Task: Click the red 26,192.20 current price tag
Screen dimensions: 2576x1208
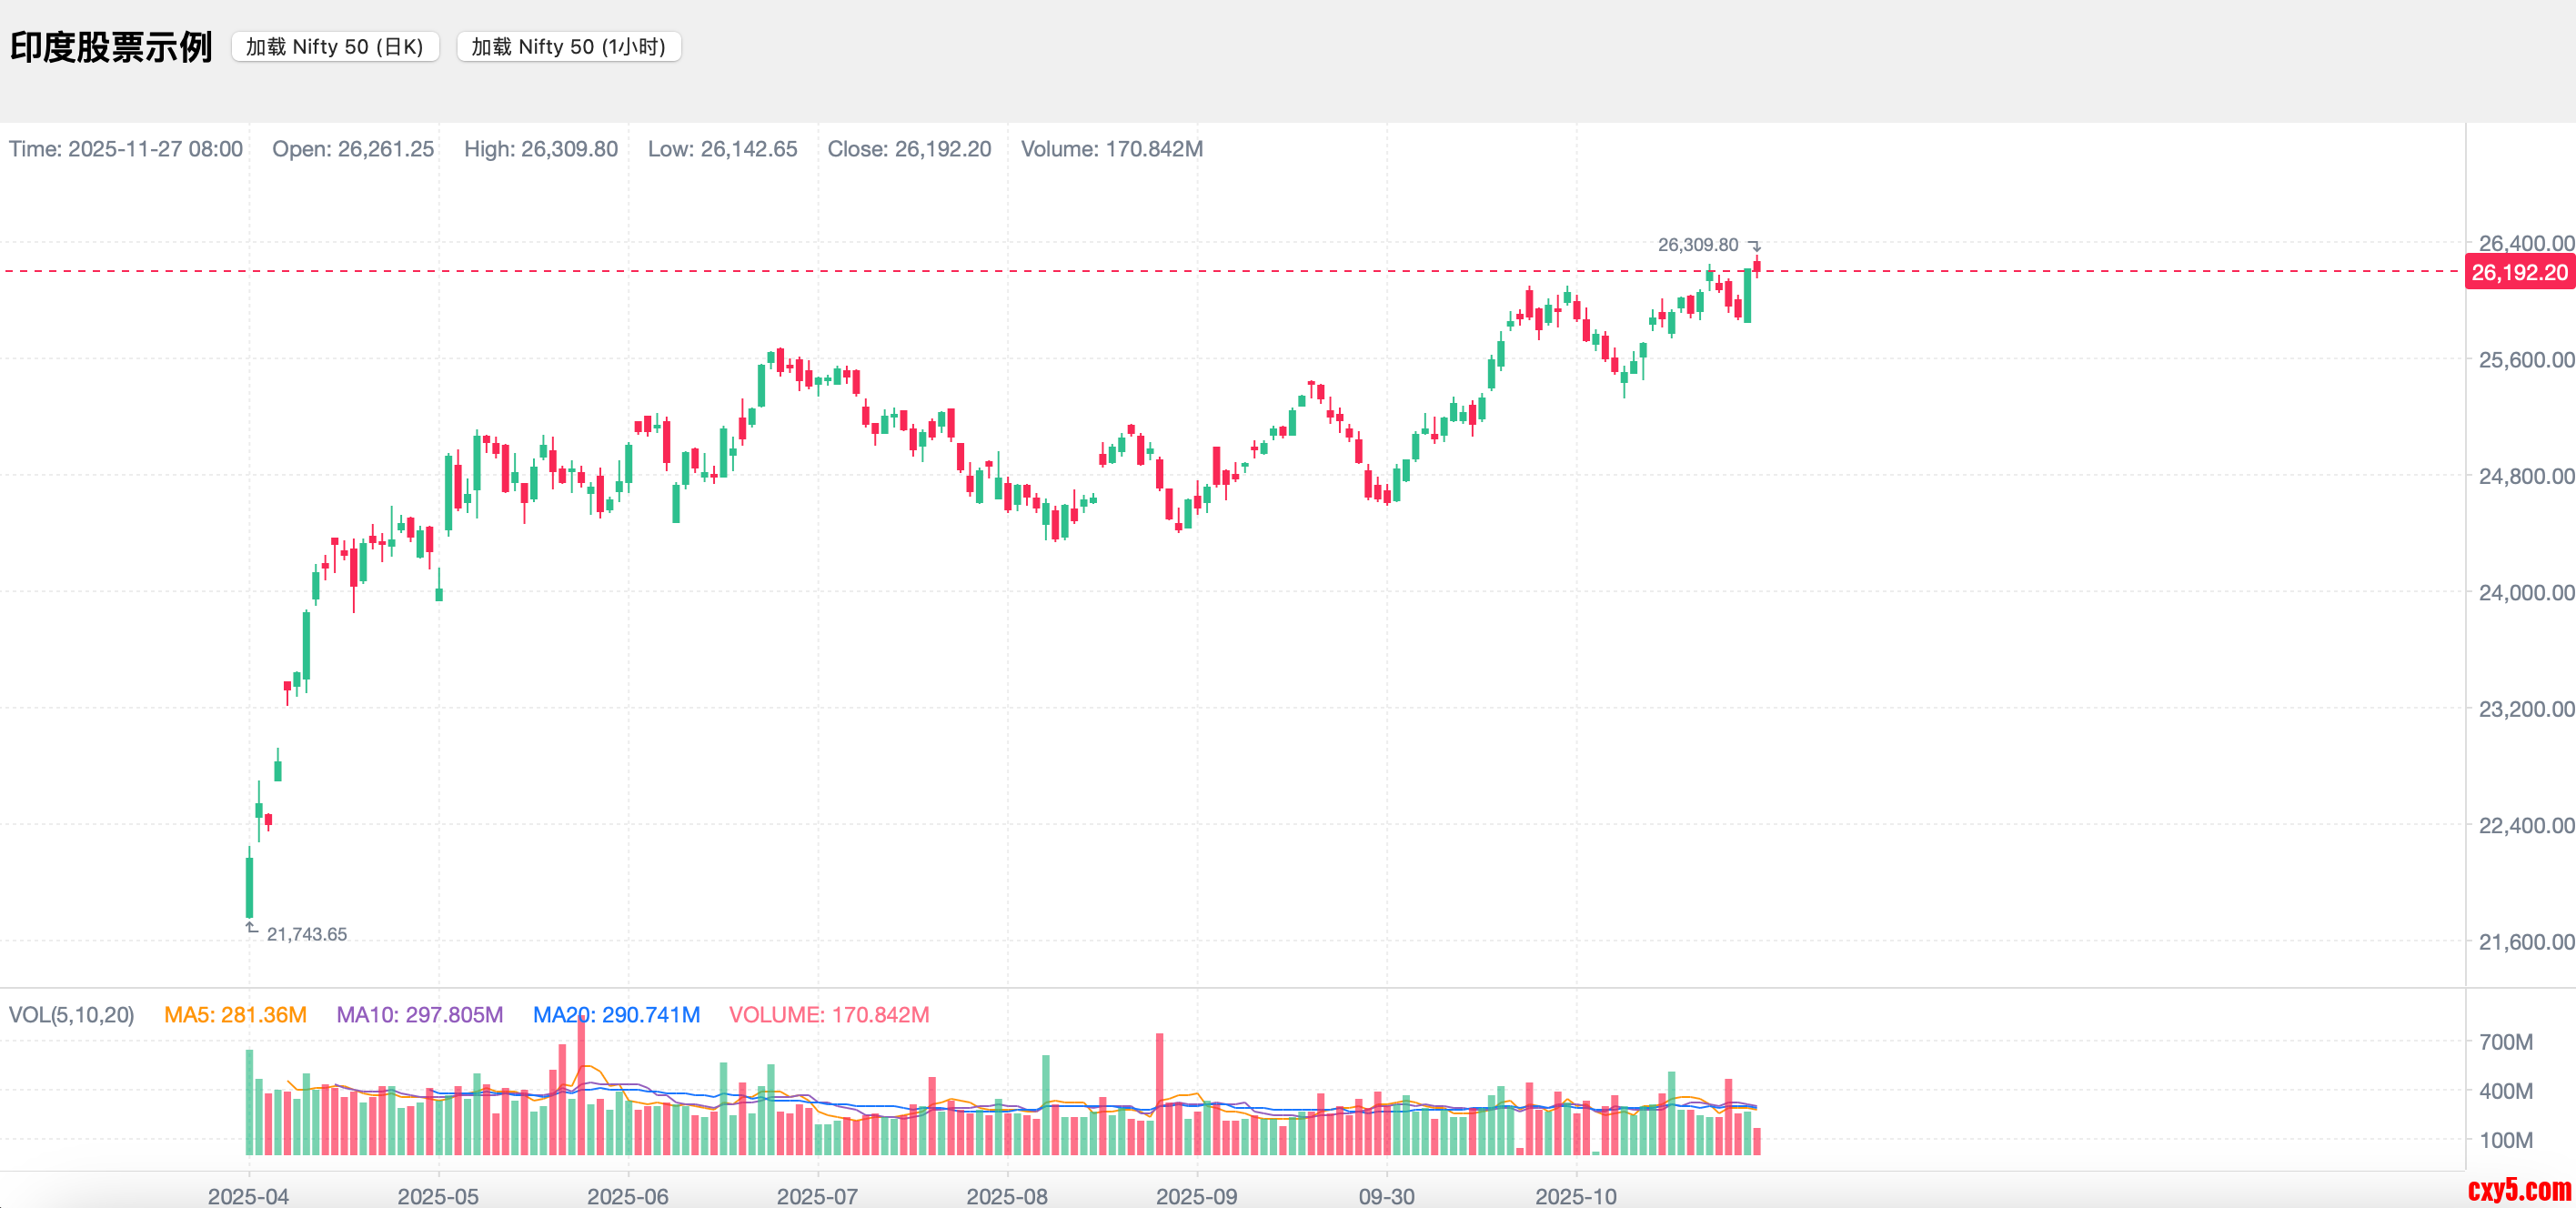Action: [x=2518, y=272]
